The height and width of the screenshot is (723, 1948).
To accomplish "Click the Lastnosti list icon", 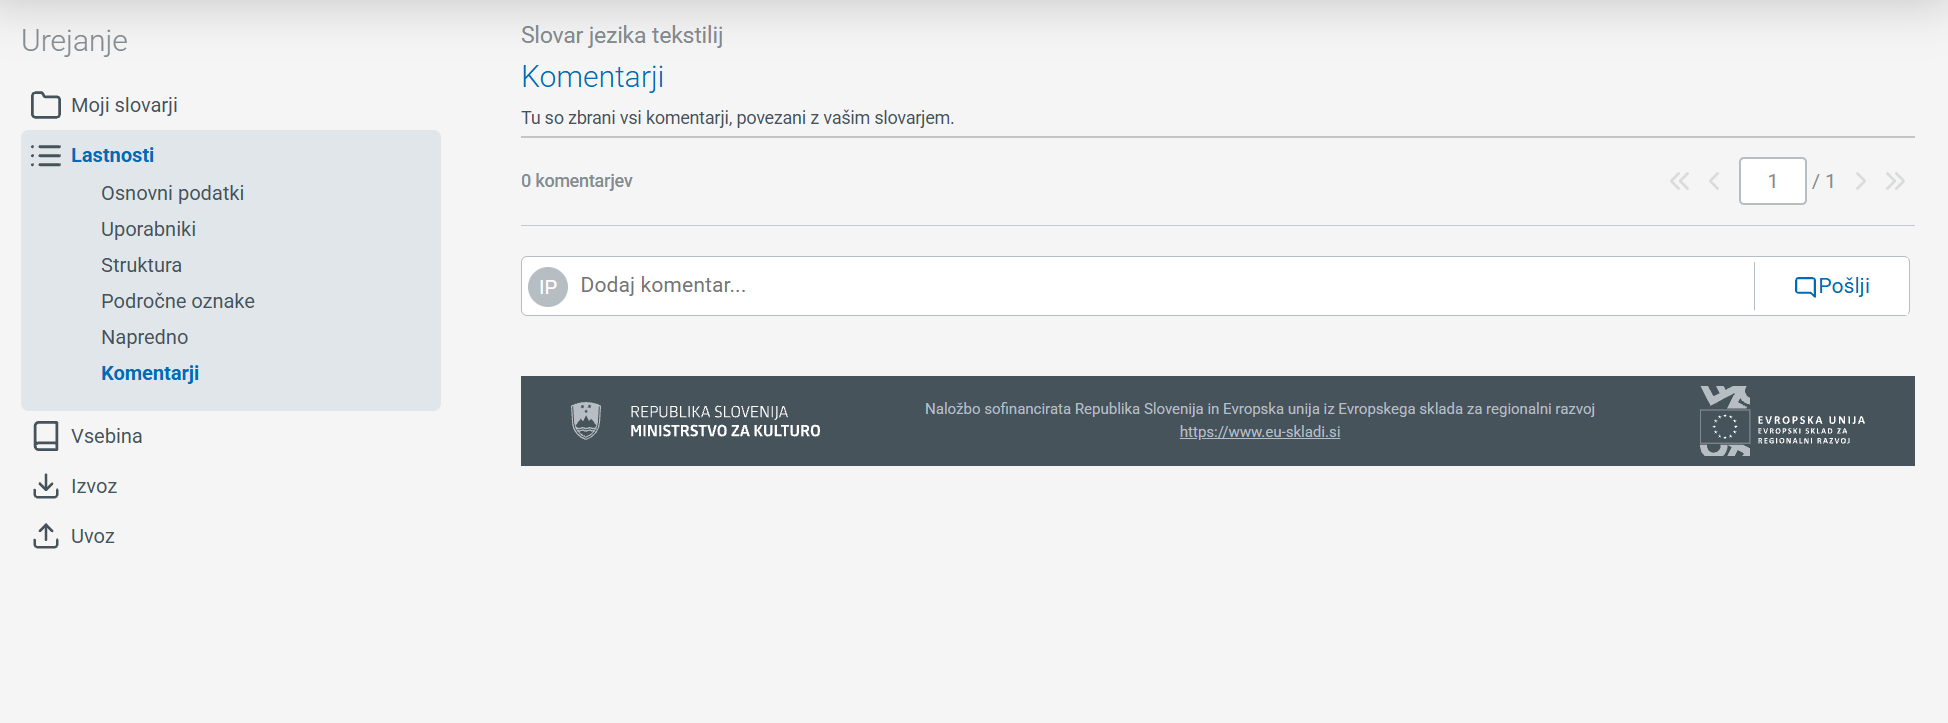I will point(45,155).
